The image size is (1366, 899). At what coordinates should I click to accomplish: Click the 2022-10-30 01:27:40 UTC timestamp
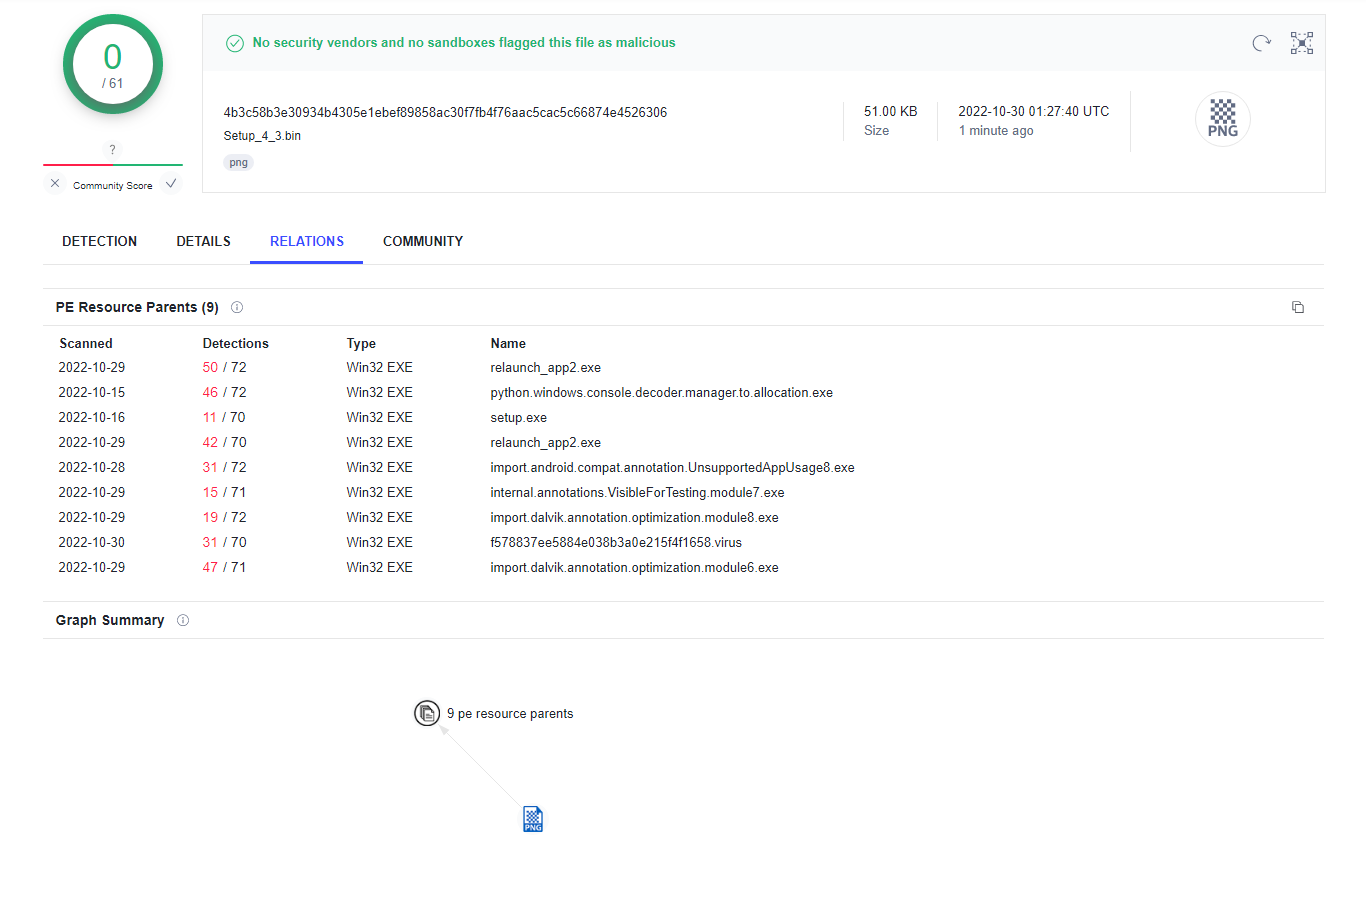click(x=1034, y=112)
